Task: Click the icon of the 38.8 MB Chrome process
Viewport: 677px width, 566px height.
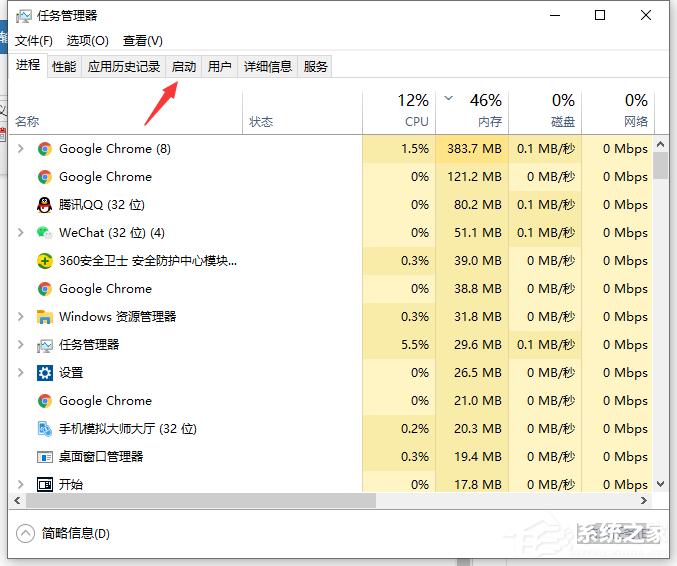Action: [x=44, y=289]
